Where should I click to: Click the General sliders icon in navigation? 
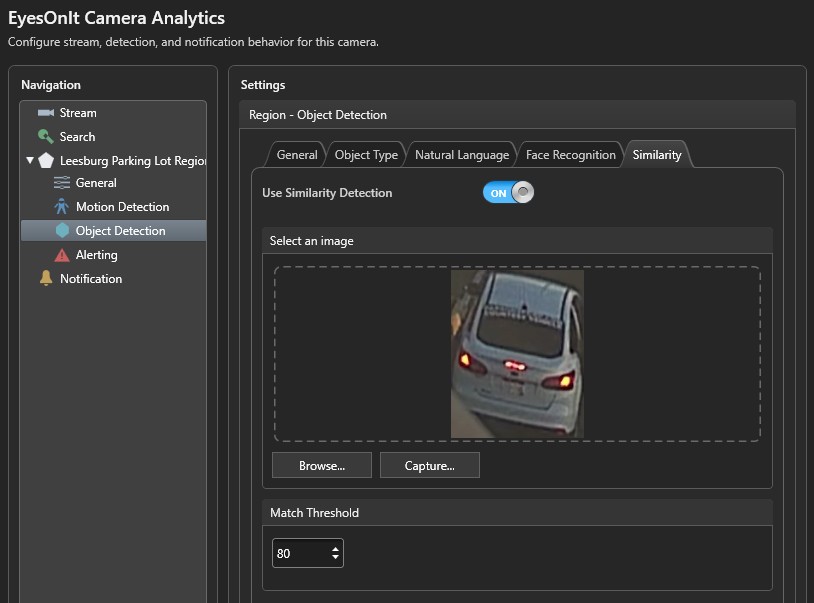62,183
